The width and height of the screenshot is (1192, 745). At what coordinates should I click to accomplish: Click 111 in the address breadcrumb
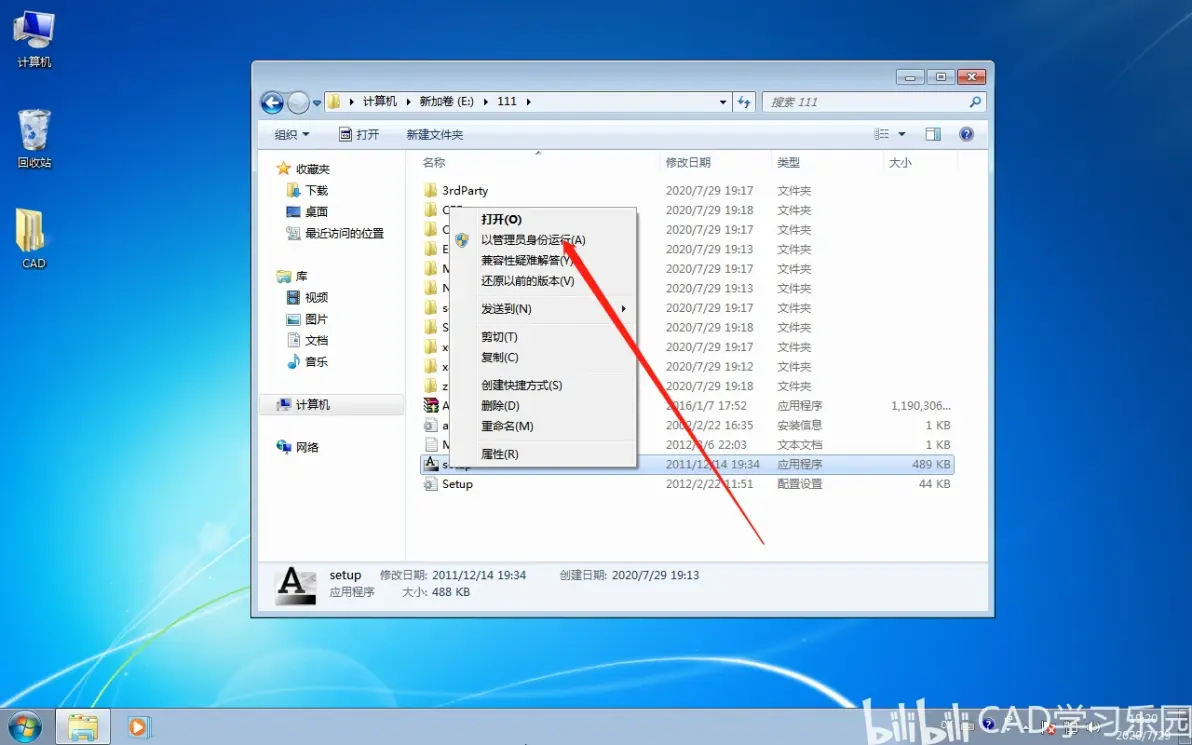click(507, 101)
